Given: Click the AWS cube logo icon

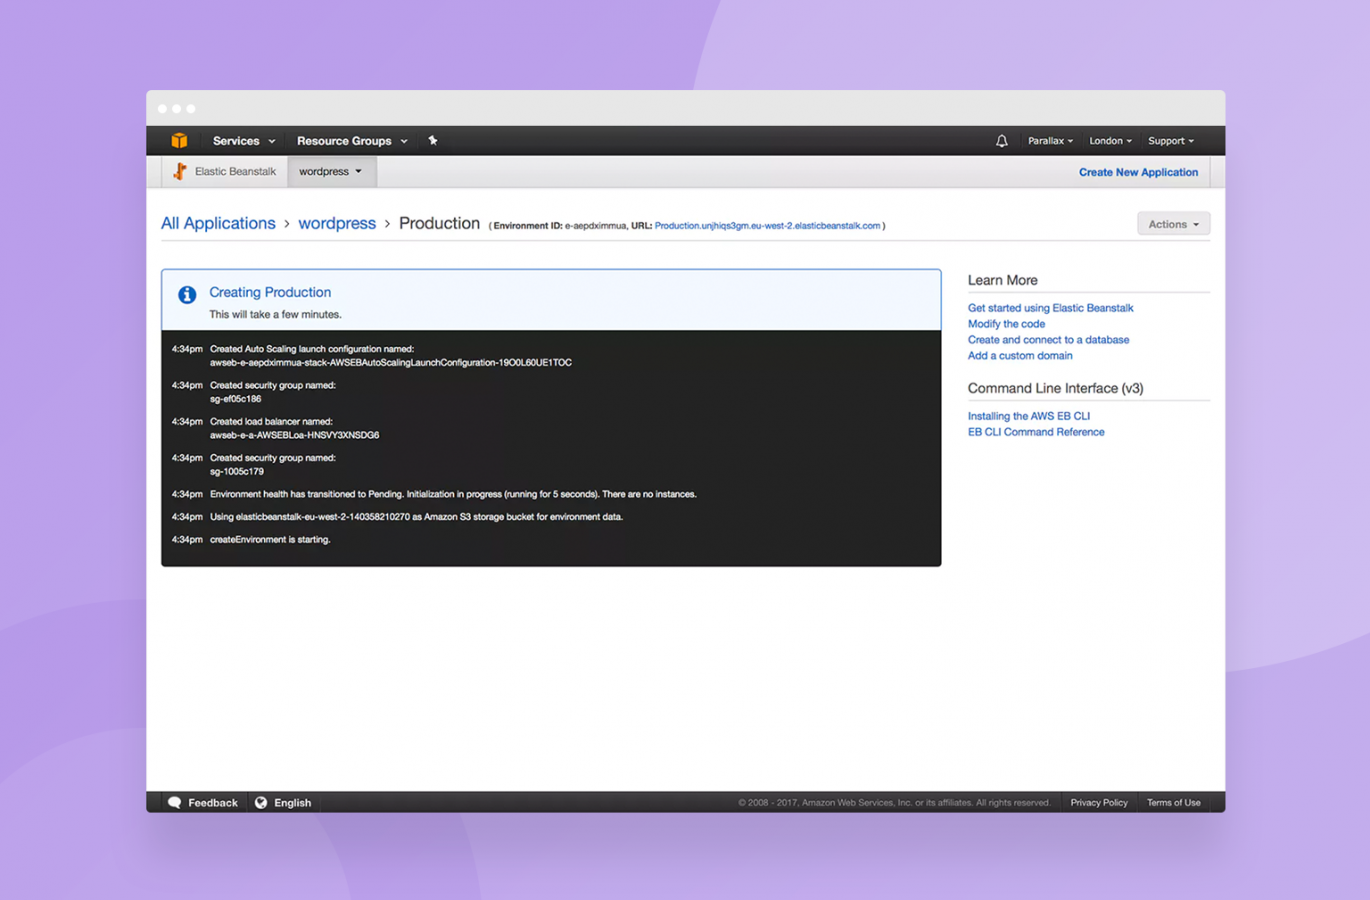Looking at the screenshot, I should pyautogui.click(x=179, y=141).
